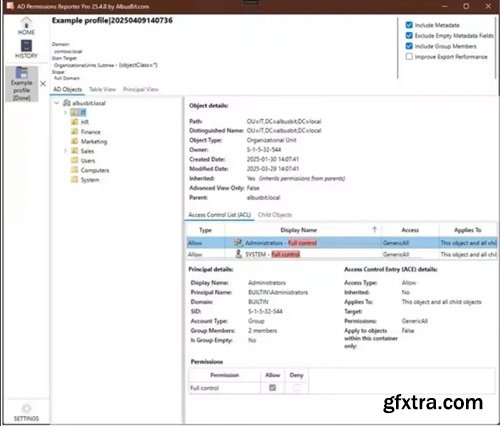Image resolution: width=500 pixels, height=426 pixels.
Task: Close the Example profile tab
Action: (x=43, y=84)
